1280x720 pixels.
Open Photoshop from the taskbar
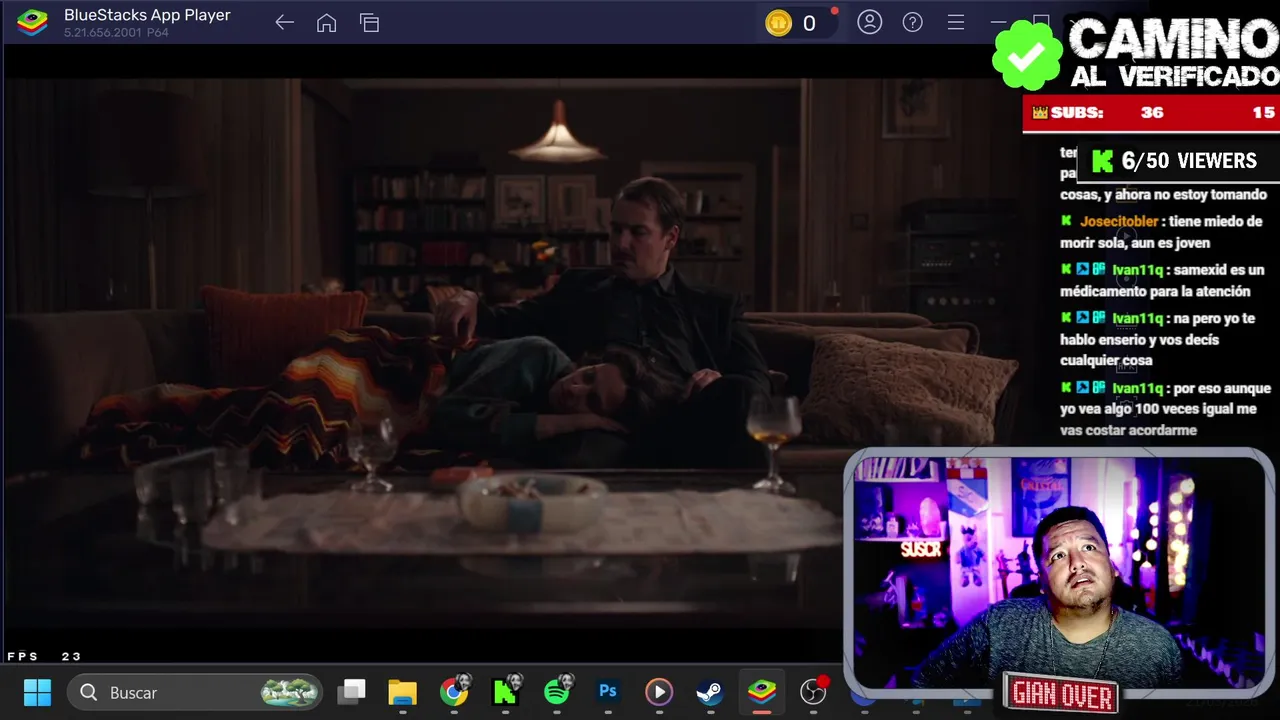608,691
